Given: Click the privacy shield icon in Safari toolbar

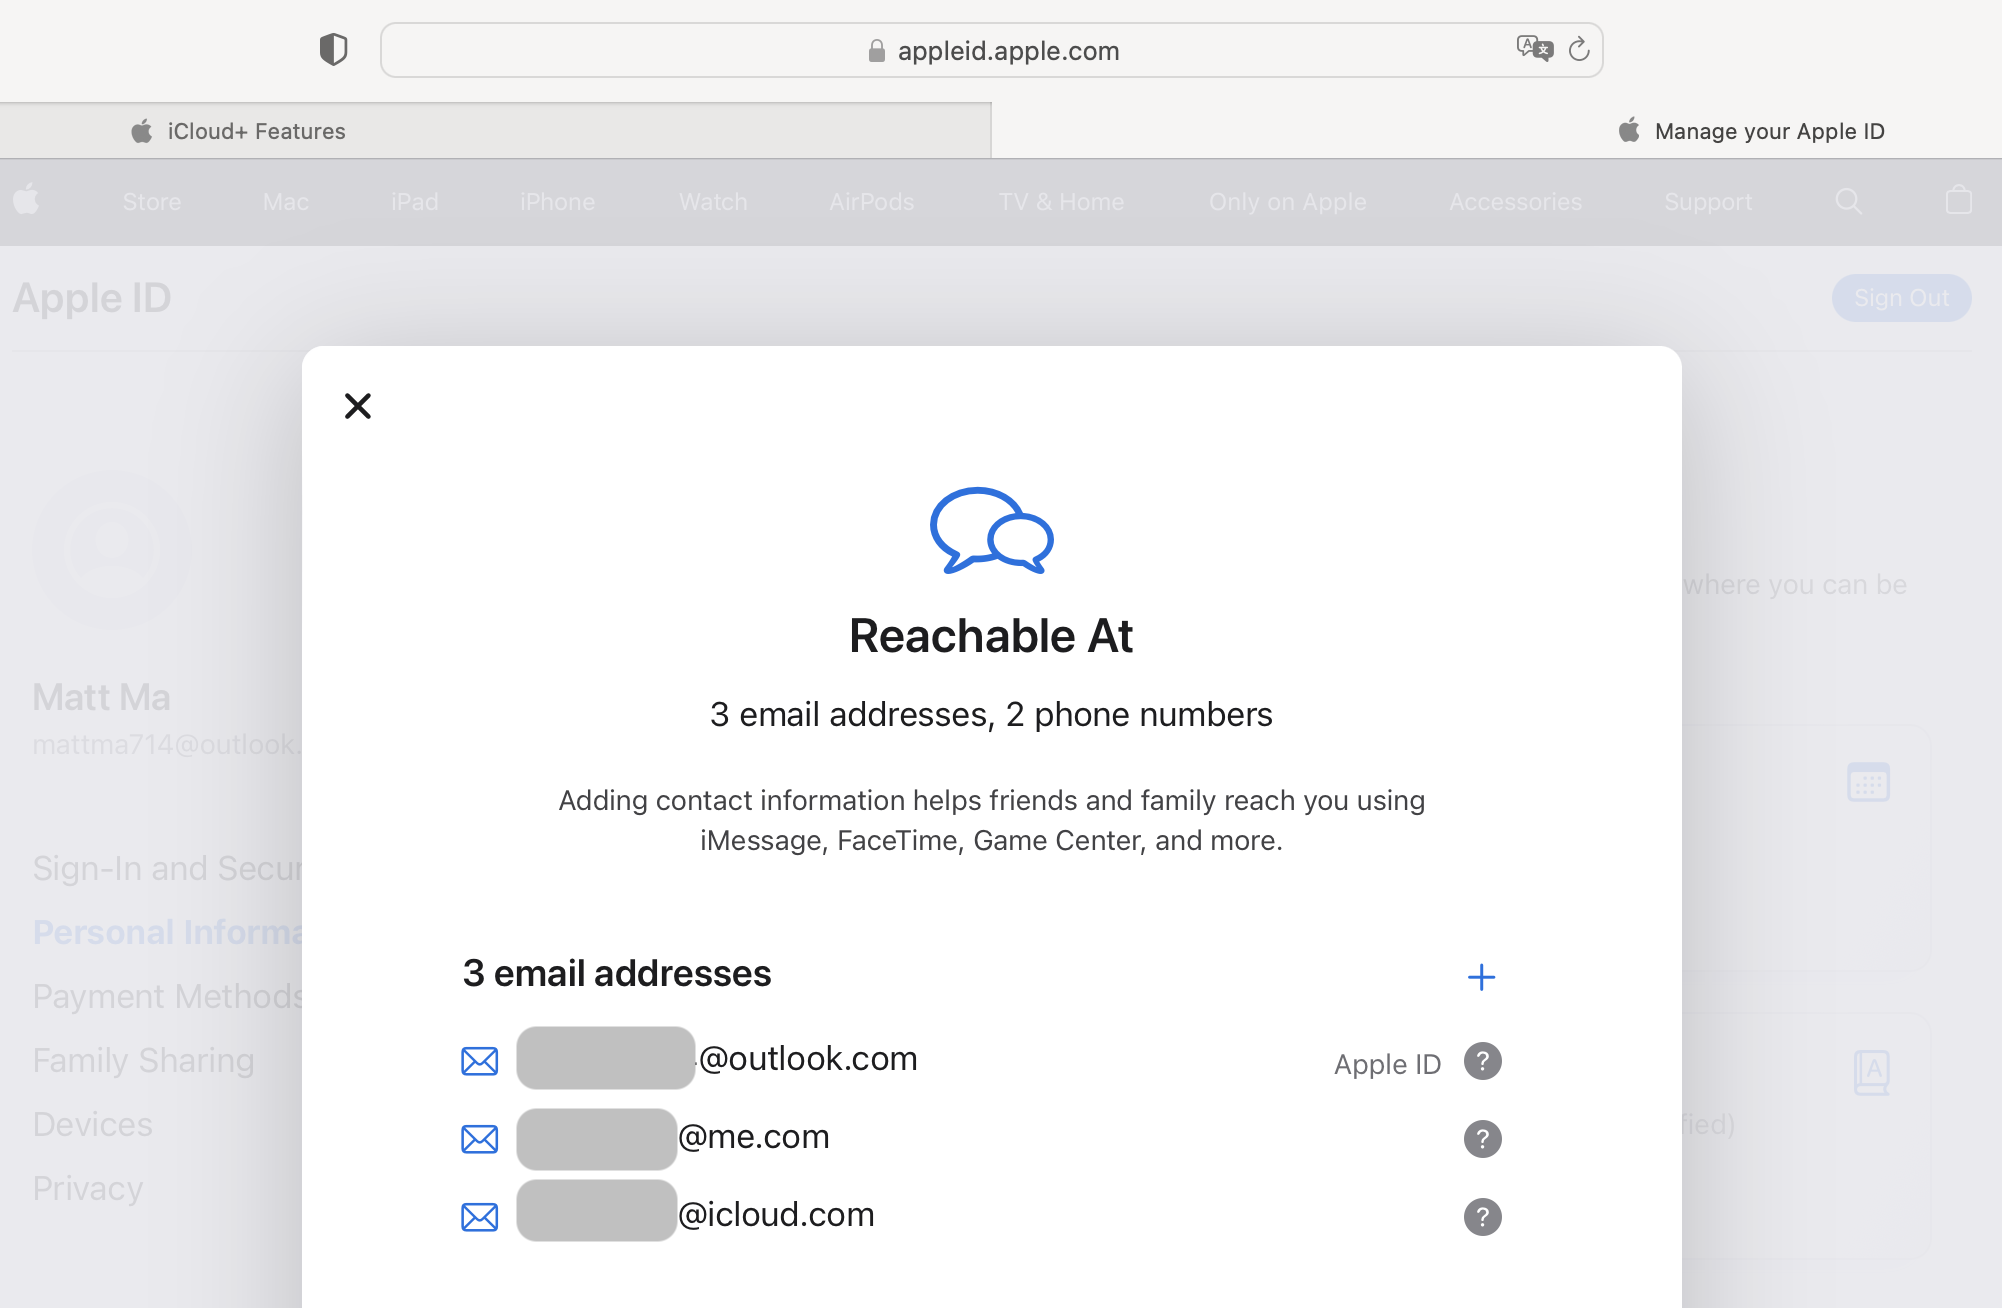Looking at the screenshot, I should [x=333, y=49].
